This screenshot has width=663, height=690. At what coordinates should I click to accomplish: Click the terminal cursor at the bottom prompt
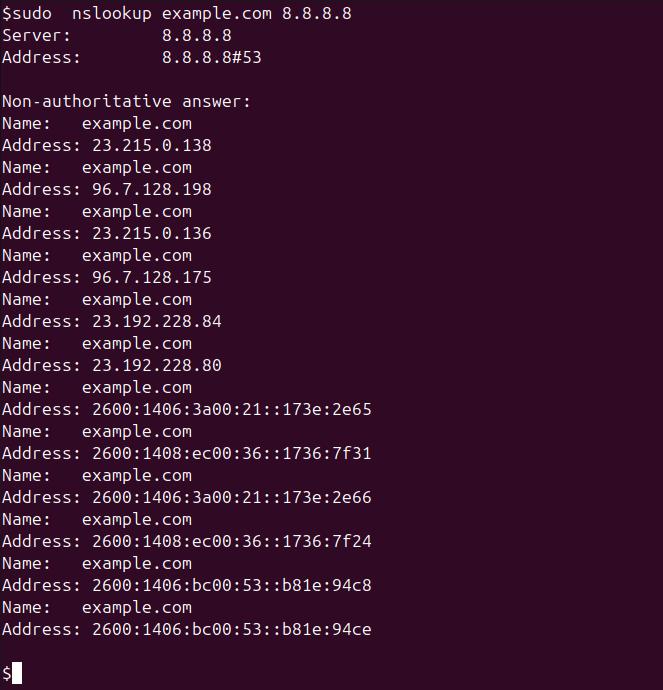coord(17,673)
